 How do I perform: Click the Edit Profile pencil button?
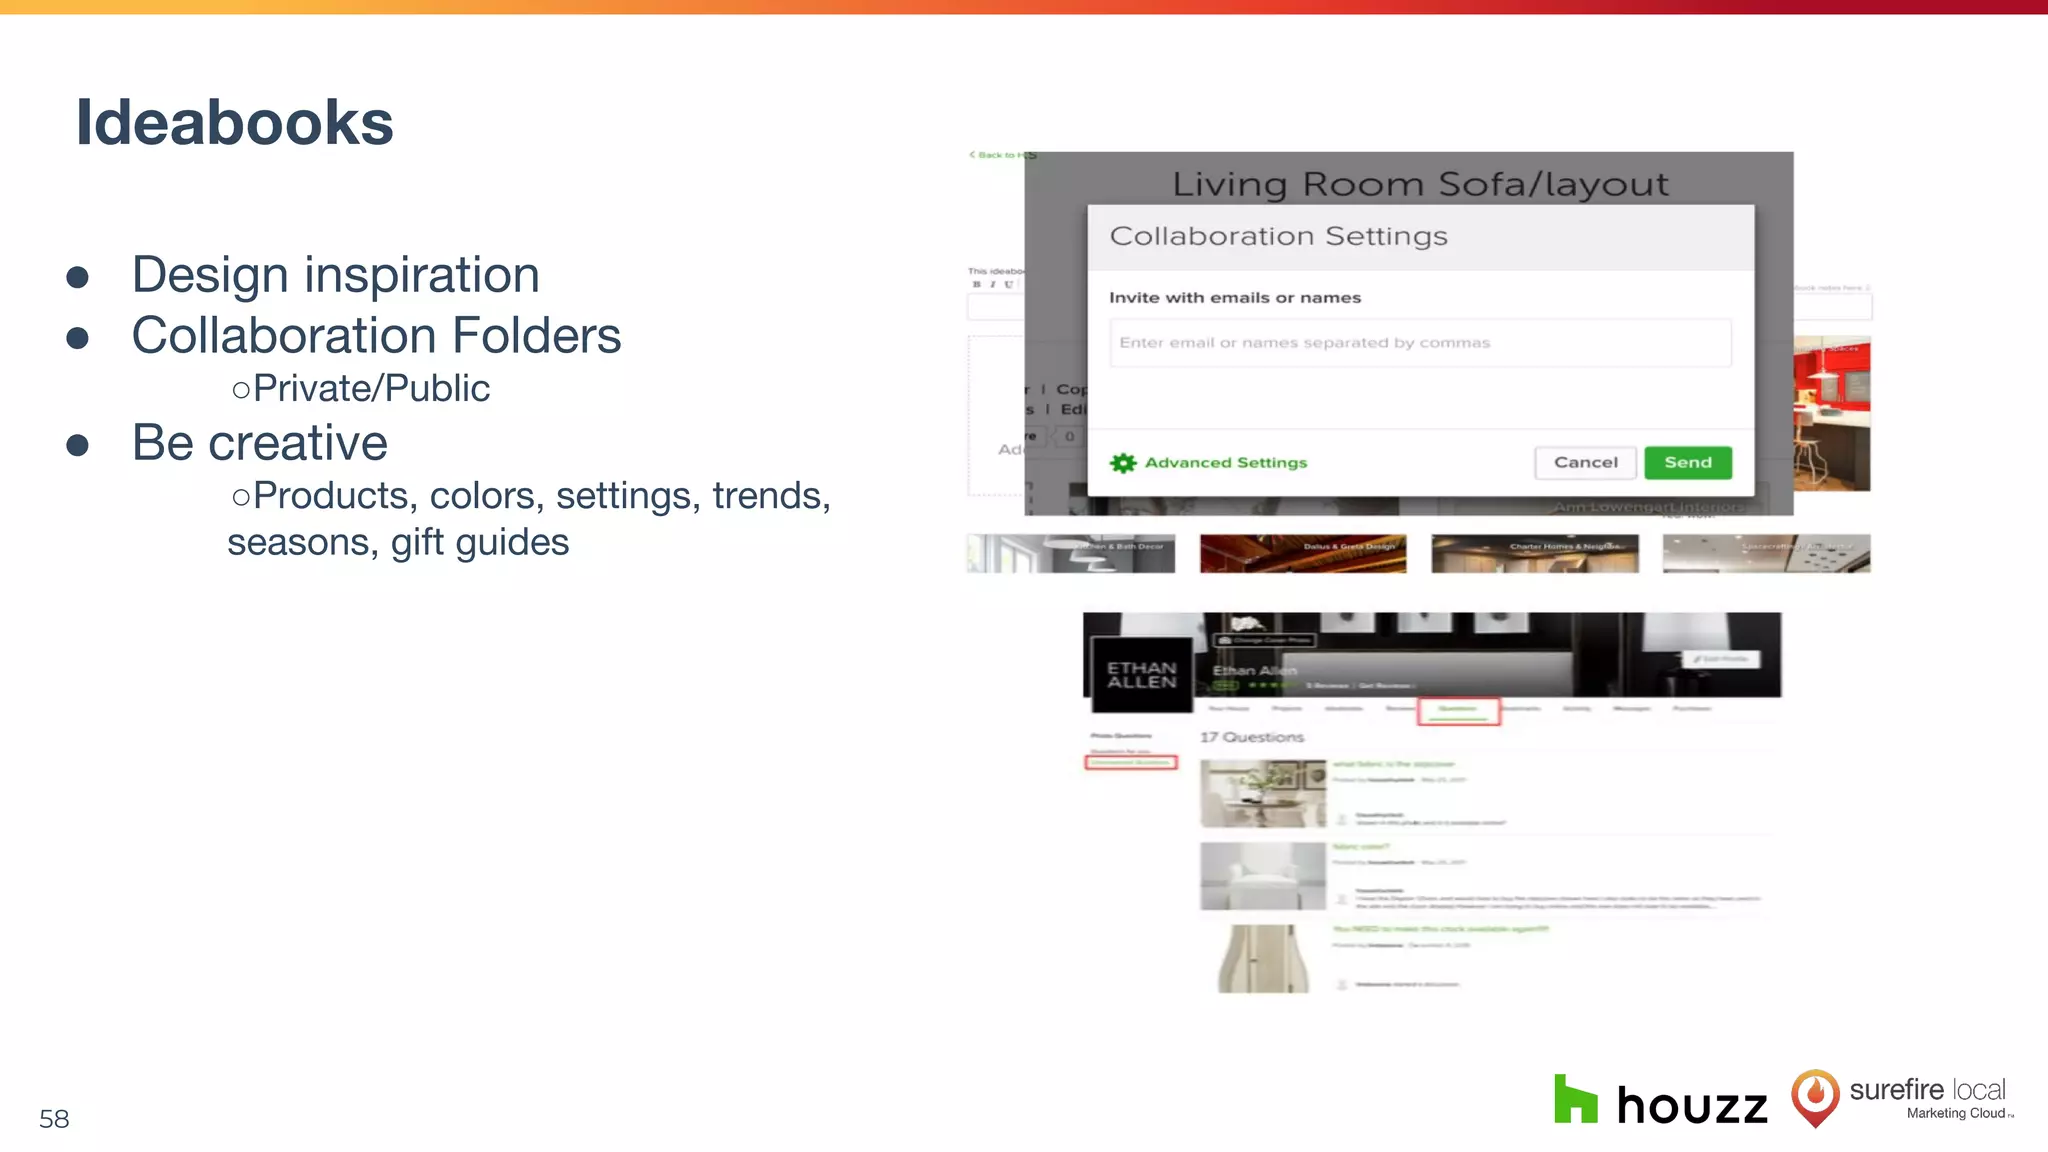[x=1721, y=659]
